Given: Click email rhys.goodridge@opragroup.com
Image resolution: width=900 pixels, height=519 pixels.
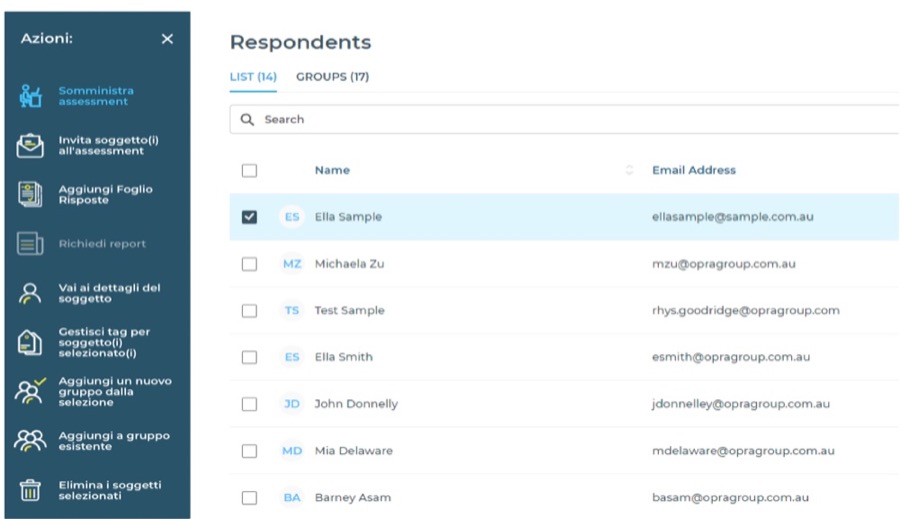Looking at the screenshot, I should 746,311.
